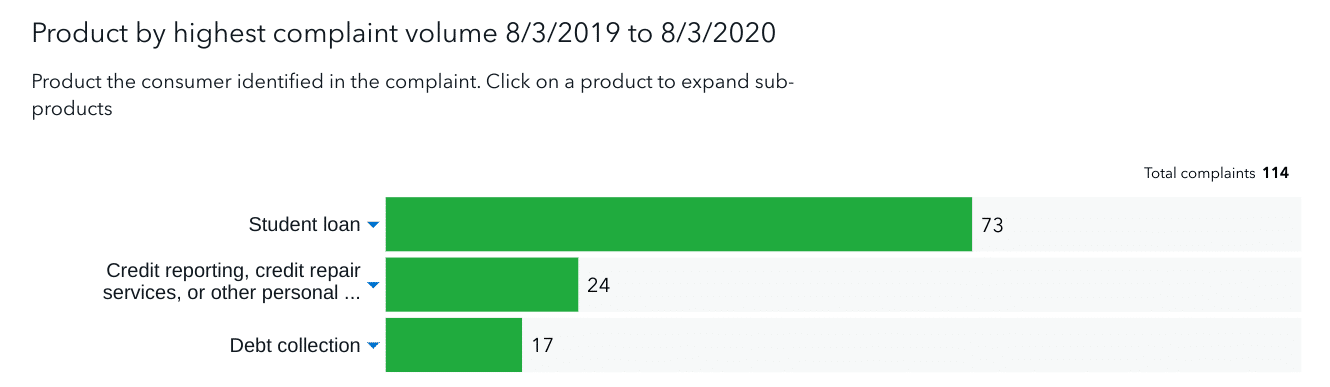This screenshot has height=387, width=1330.
Task: Select the Debt collection product label
Action: (x=295, y=346)
